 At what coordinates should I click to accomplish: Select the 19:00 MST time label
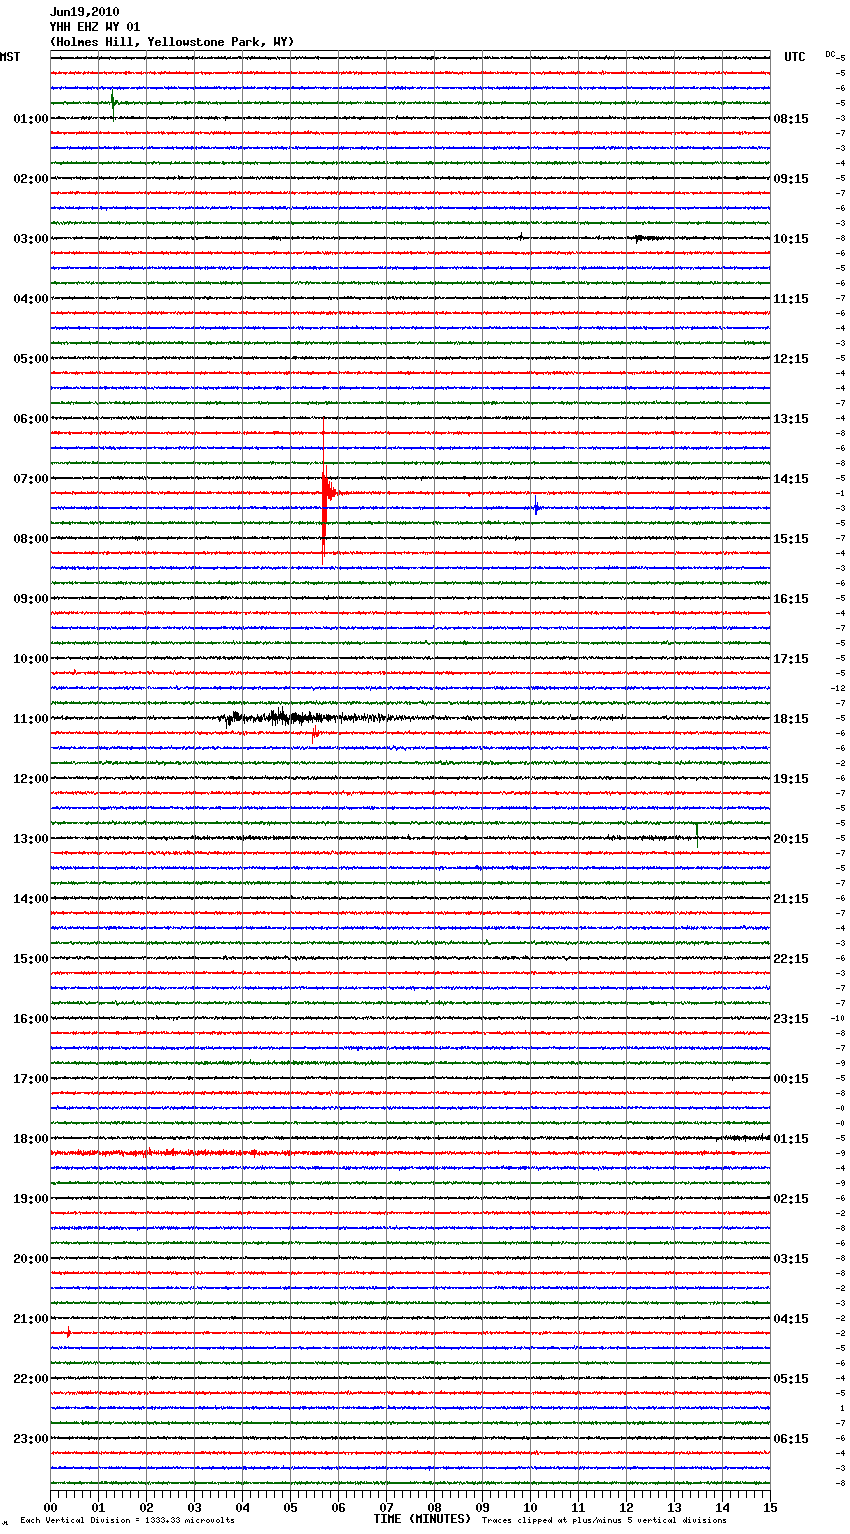pyautogui.click(x=30, y=1199)
